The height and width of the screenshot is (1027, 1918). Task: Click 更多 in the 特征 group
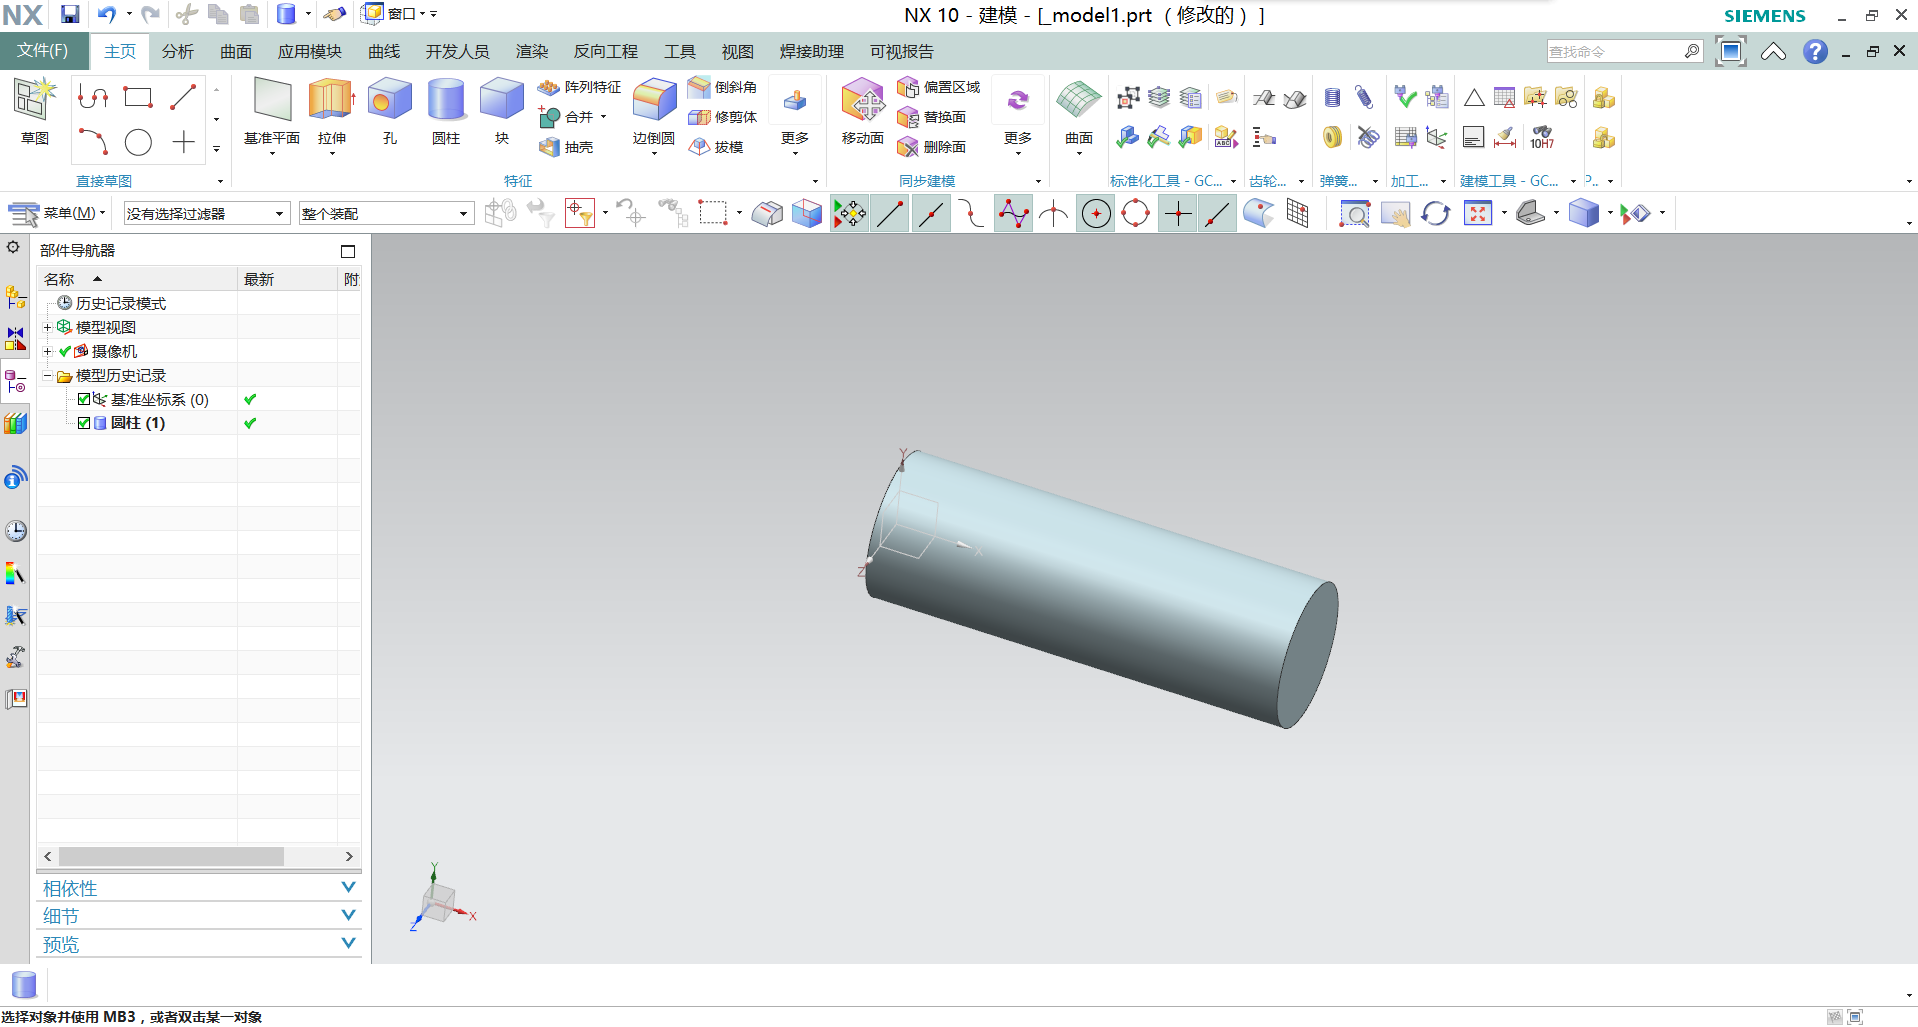click(x=795, y=113)
